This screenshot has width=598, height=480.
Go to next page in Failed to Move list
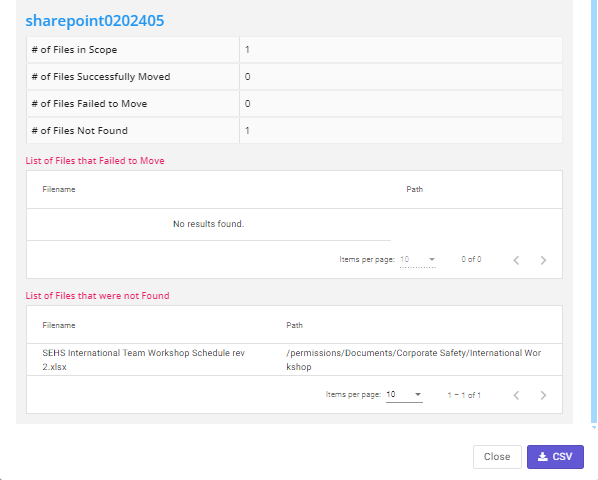coord(543,260)
